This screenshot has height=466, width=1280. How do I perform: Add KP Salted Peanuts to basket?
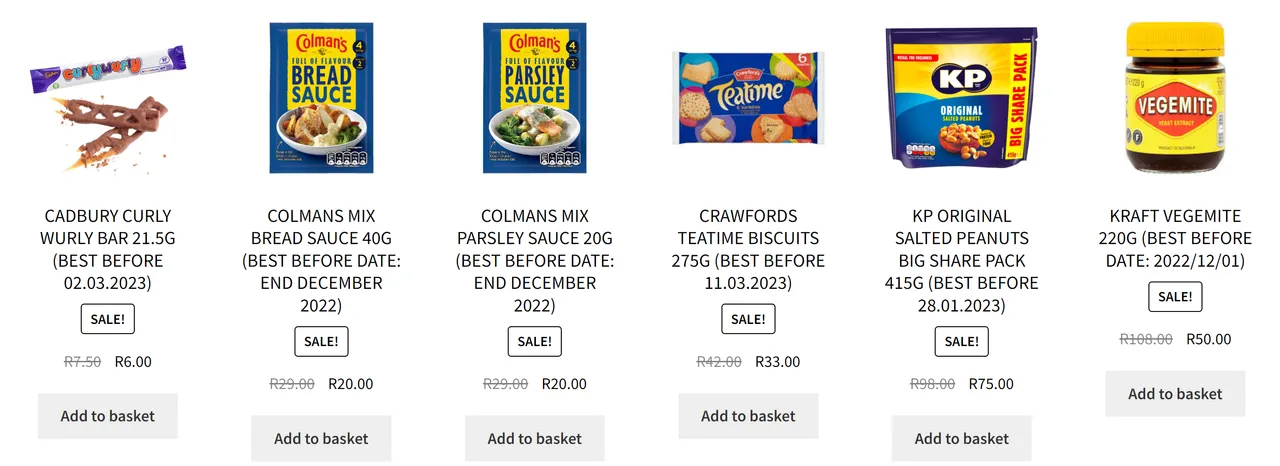point(962,438)
